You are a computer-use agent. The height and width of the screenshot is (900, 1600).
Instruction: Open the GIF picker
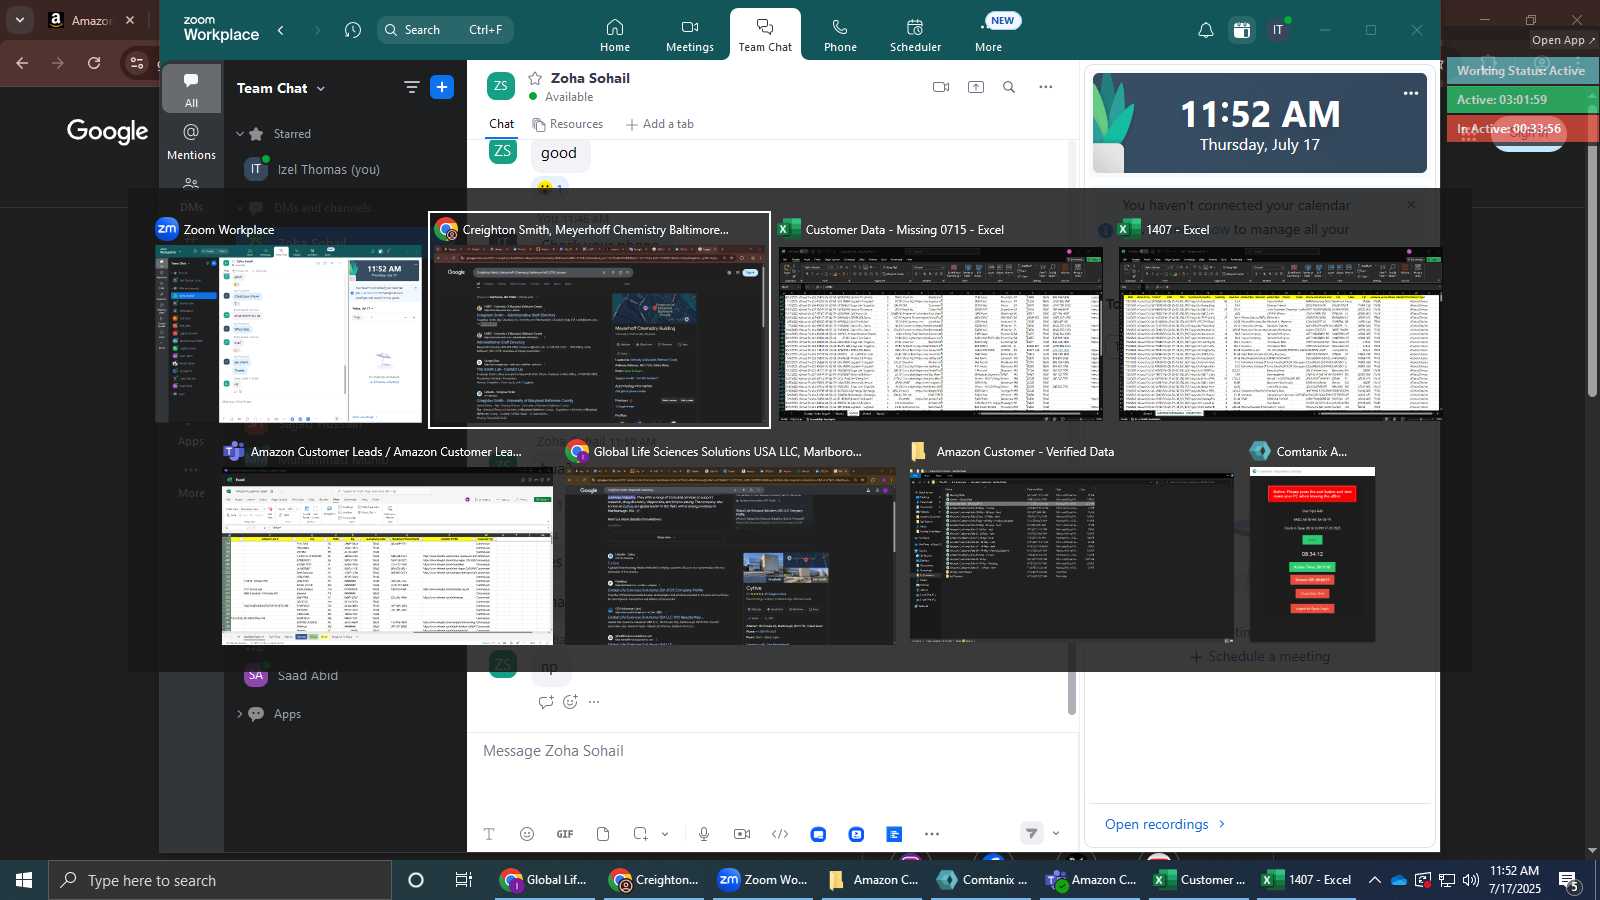click(x=565, y=834)
